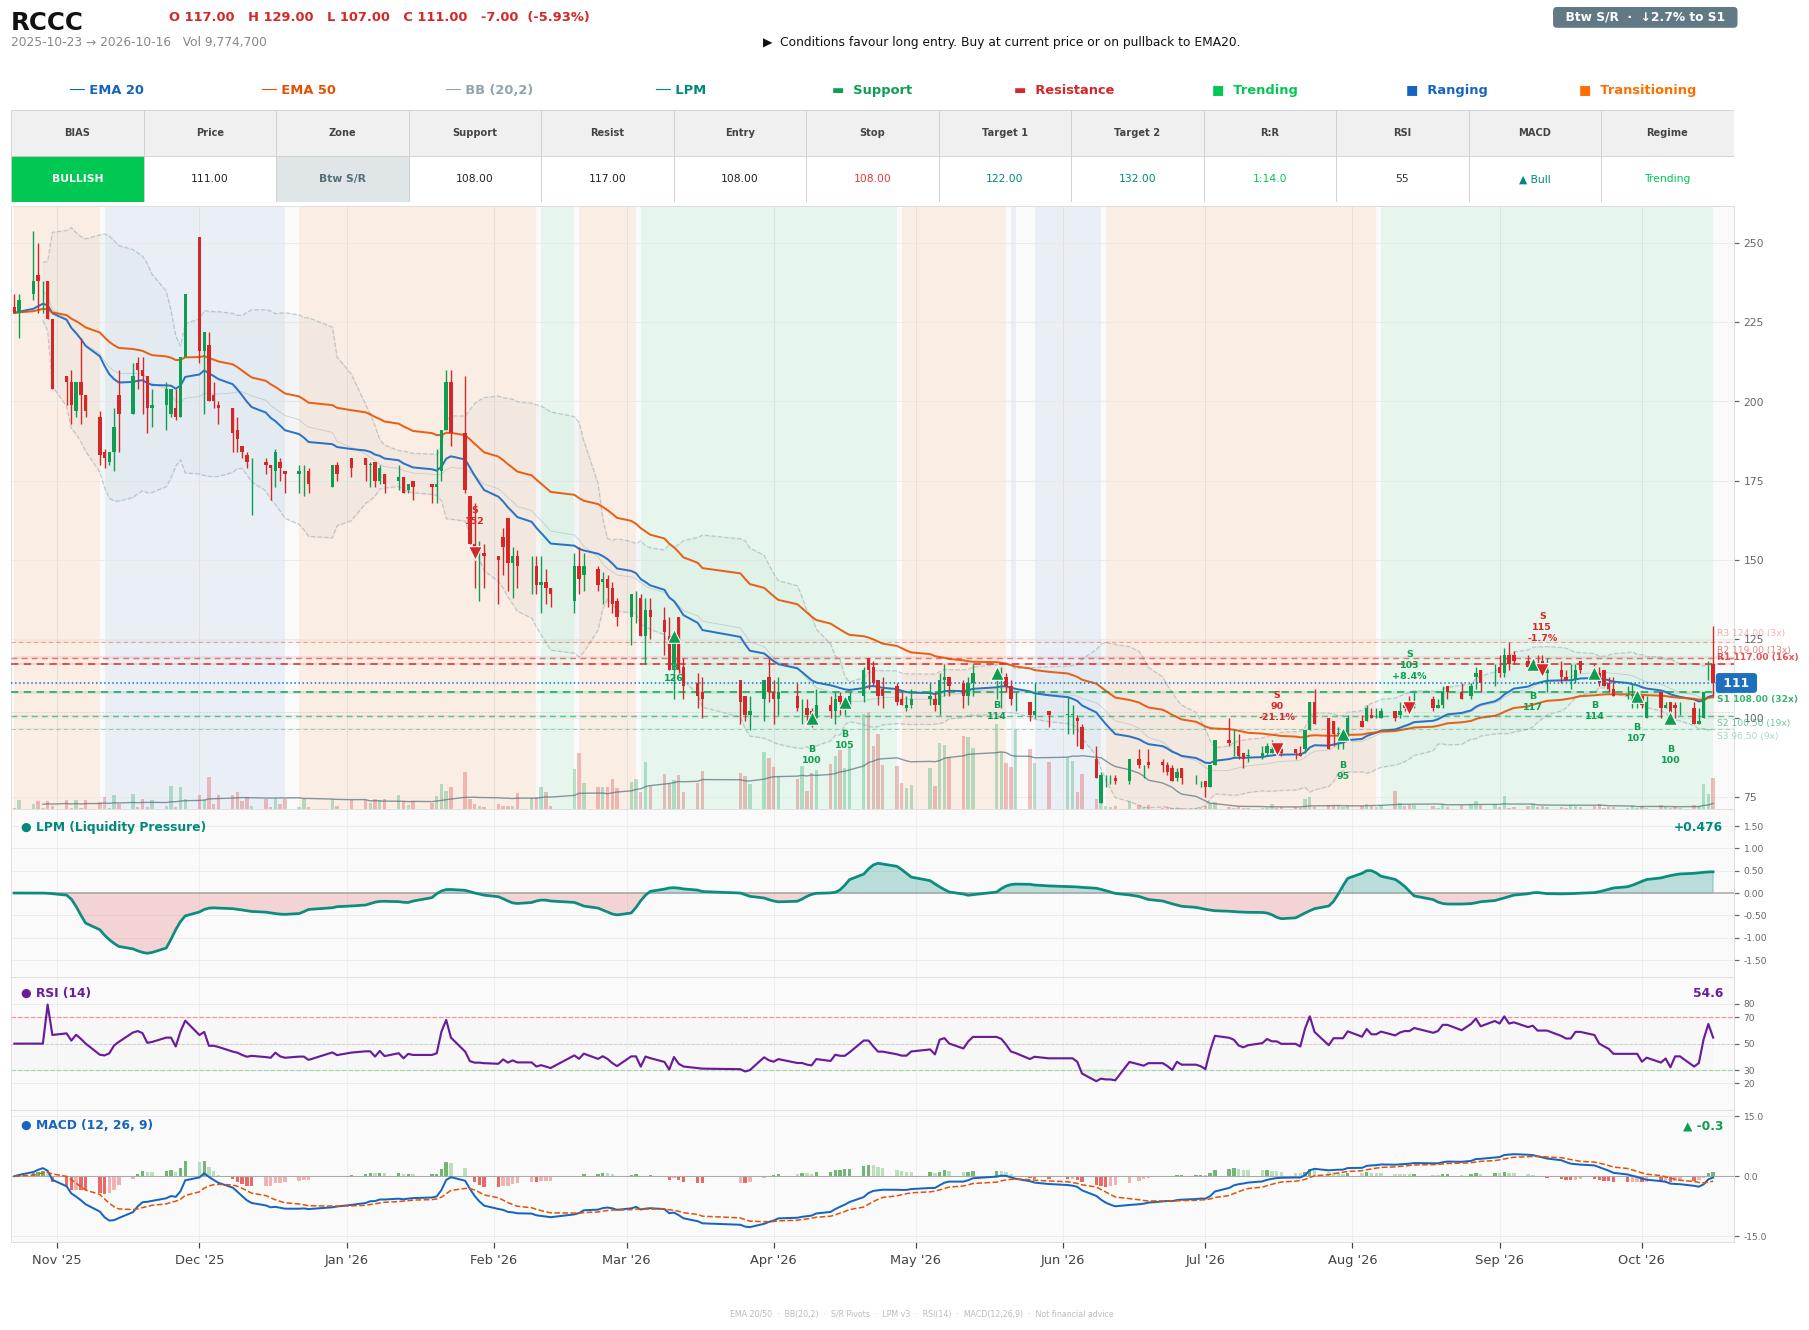Click the Btw S/R zone cell
The height and width of the screenshot is (1330, 1809).
click(x=342, y=179)
